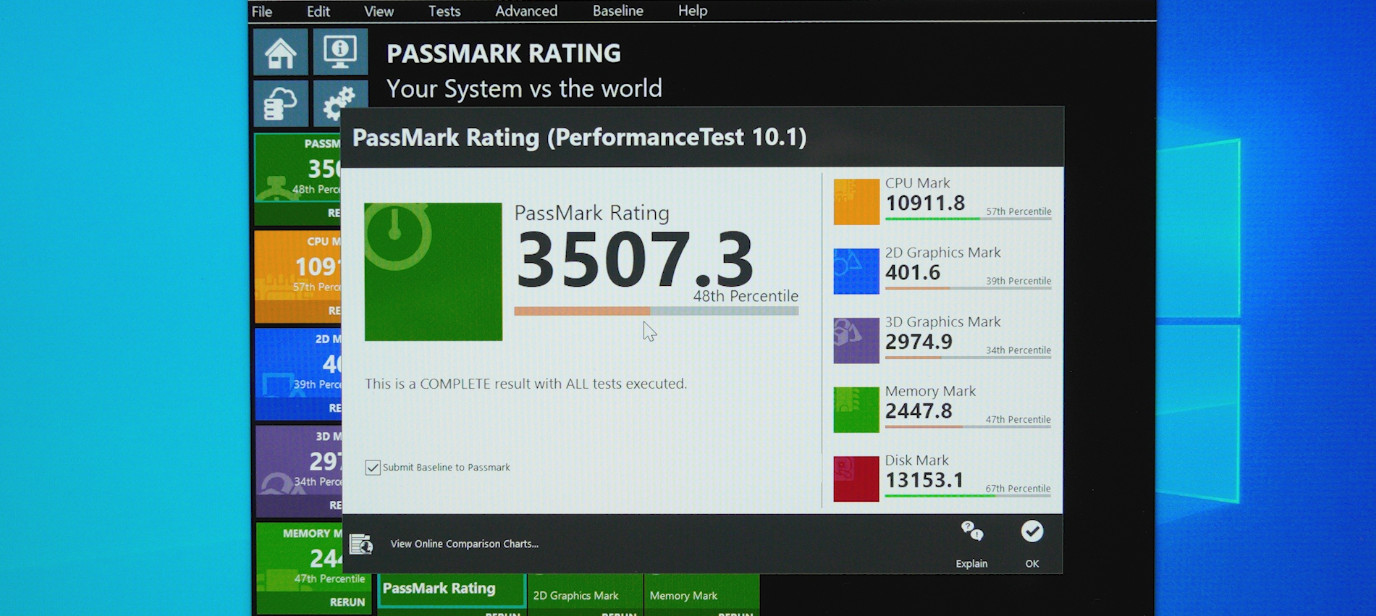Screen dimensions: 1376x616
Task: Open the cloud baseline management icon
Action: (280, 103)
